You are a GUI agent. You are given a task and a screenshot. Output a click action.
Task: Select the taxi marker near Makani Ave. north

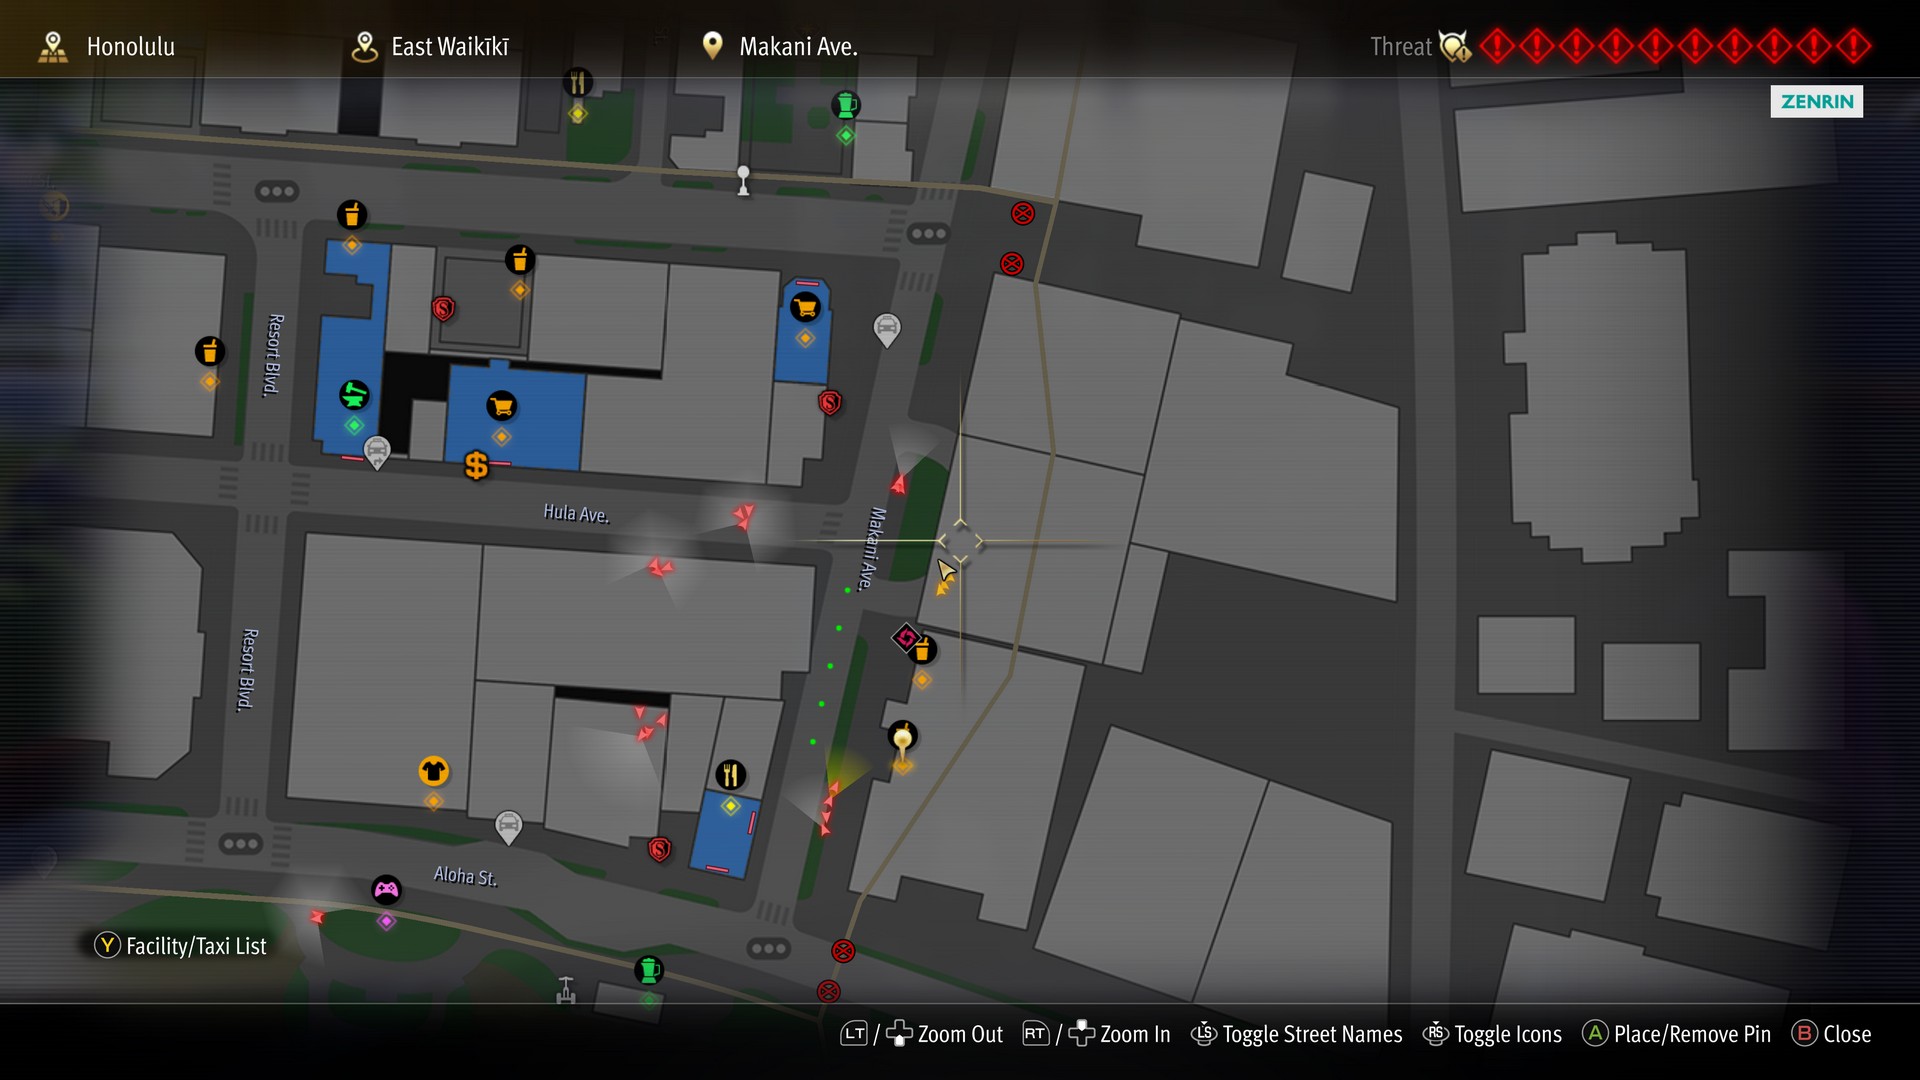click(887, 329)
